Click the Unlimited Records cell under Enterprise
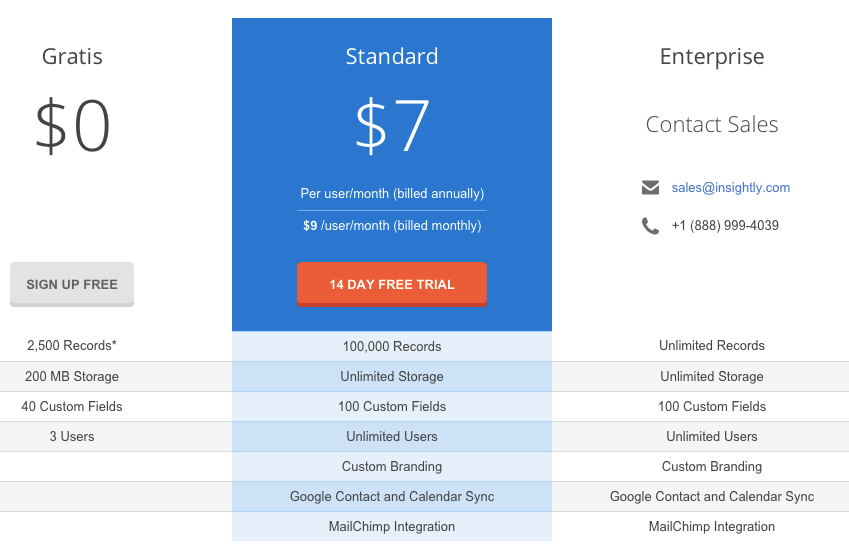Viewport: 849px width, 549px height. click(712, 346)
